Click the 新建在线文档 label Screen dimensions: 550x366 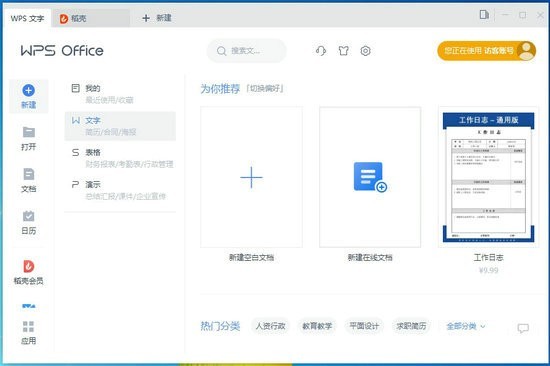pyautogui.click(x=370, y=258)
